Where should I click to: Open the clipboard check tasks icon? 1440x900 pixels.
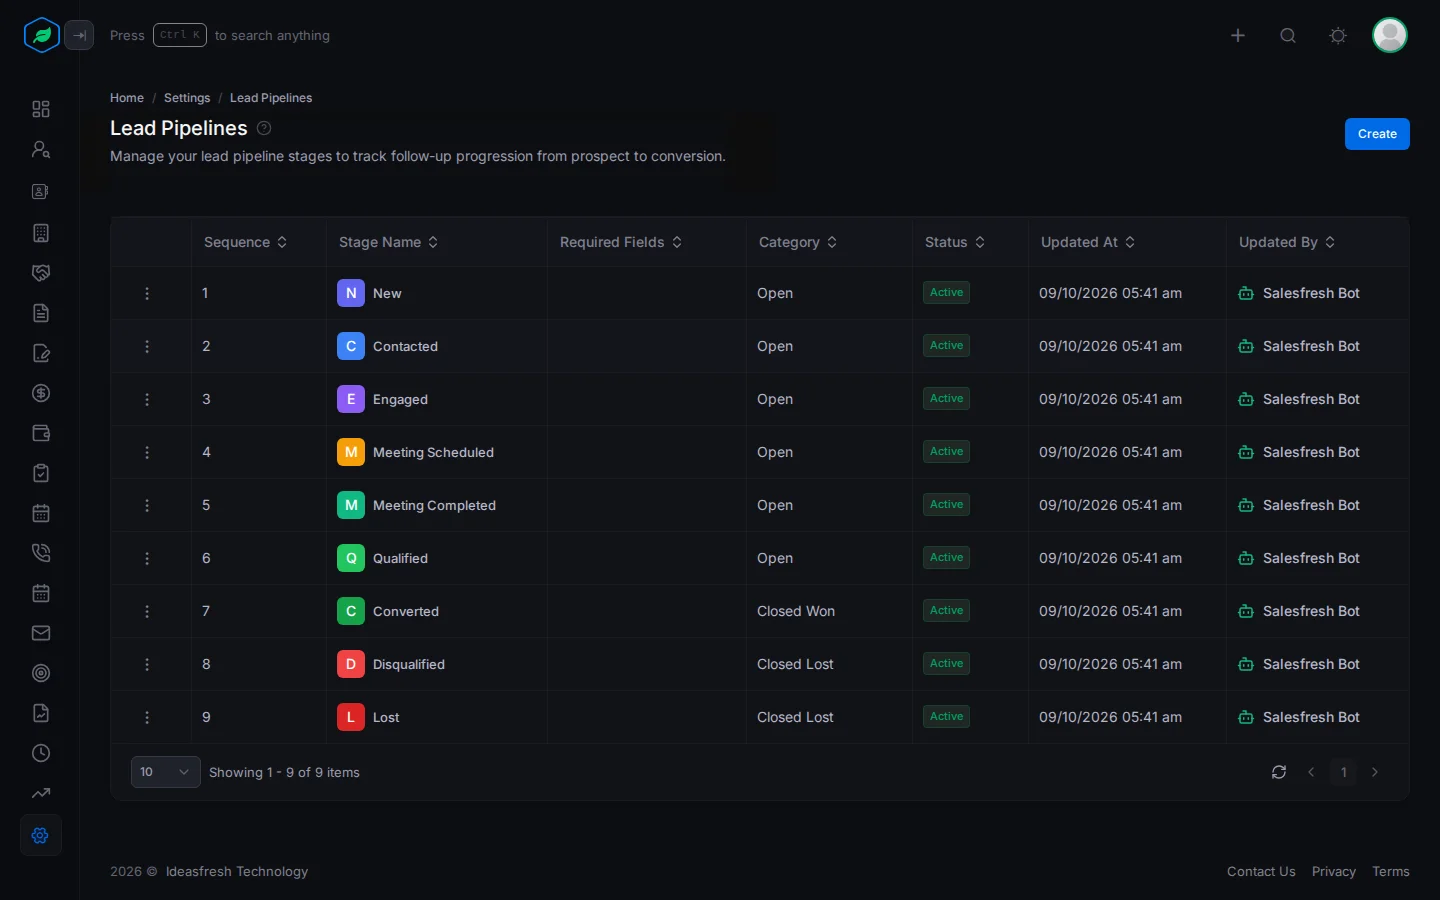pos(41,473)
